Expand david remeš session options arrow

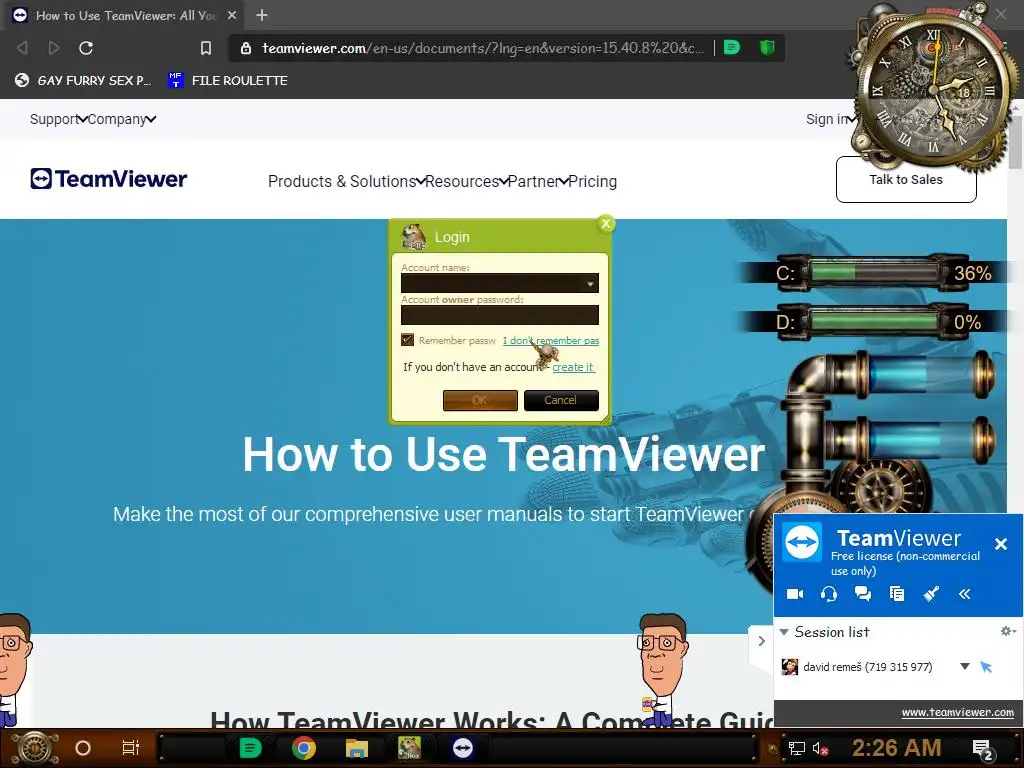(x=965, y=666)
